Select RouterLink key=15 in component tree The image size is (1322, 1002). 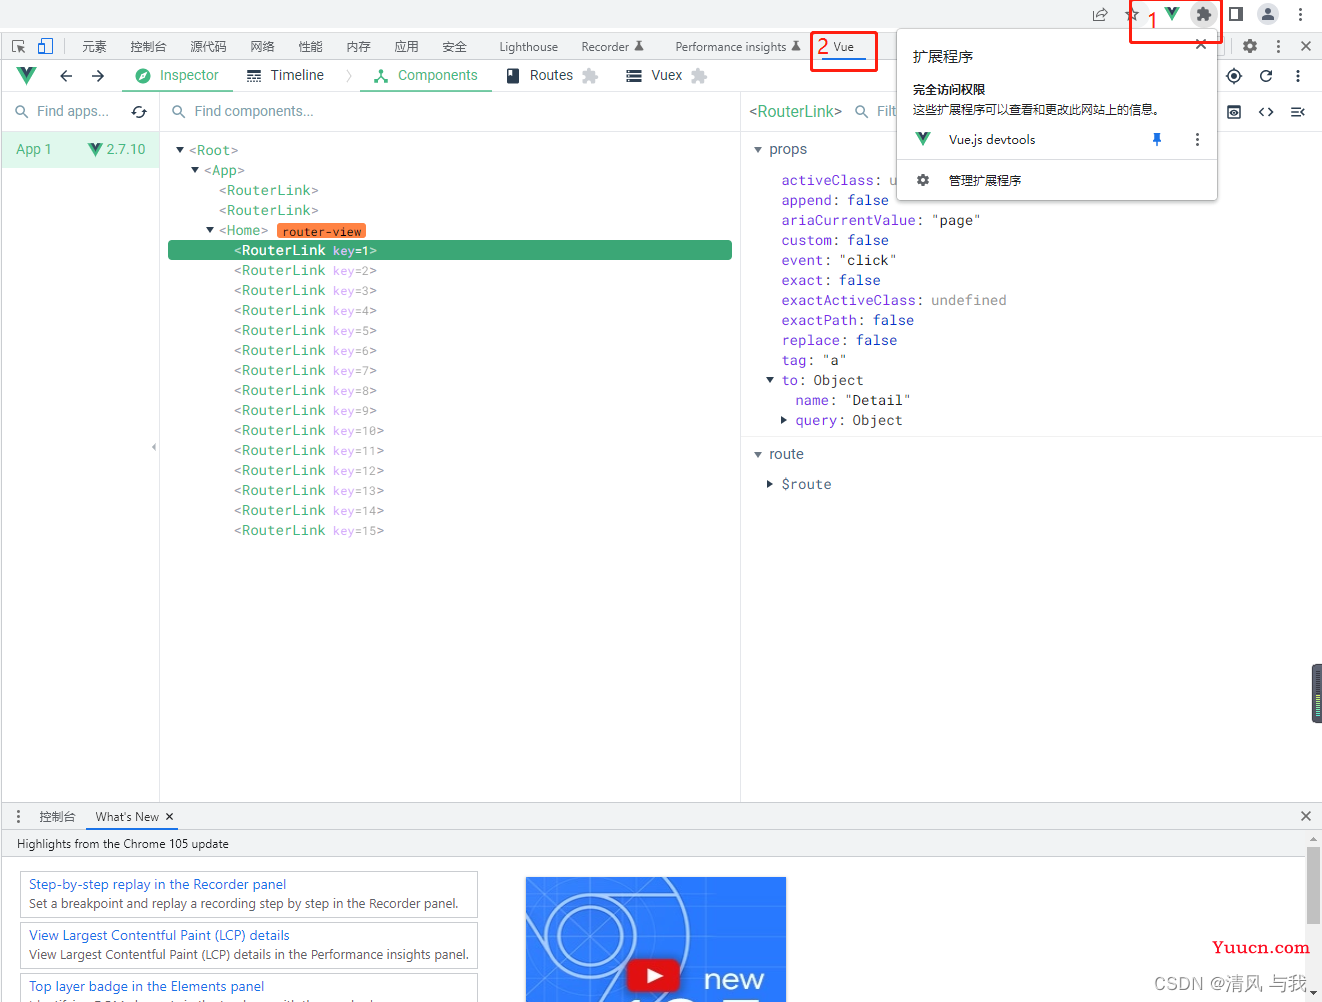click(450, 531)
